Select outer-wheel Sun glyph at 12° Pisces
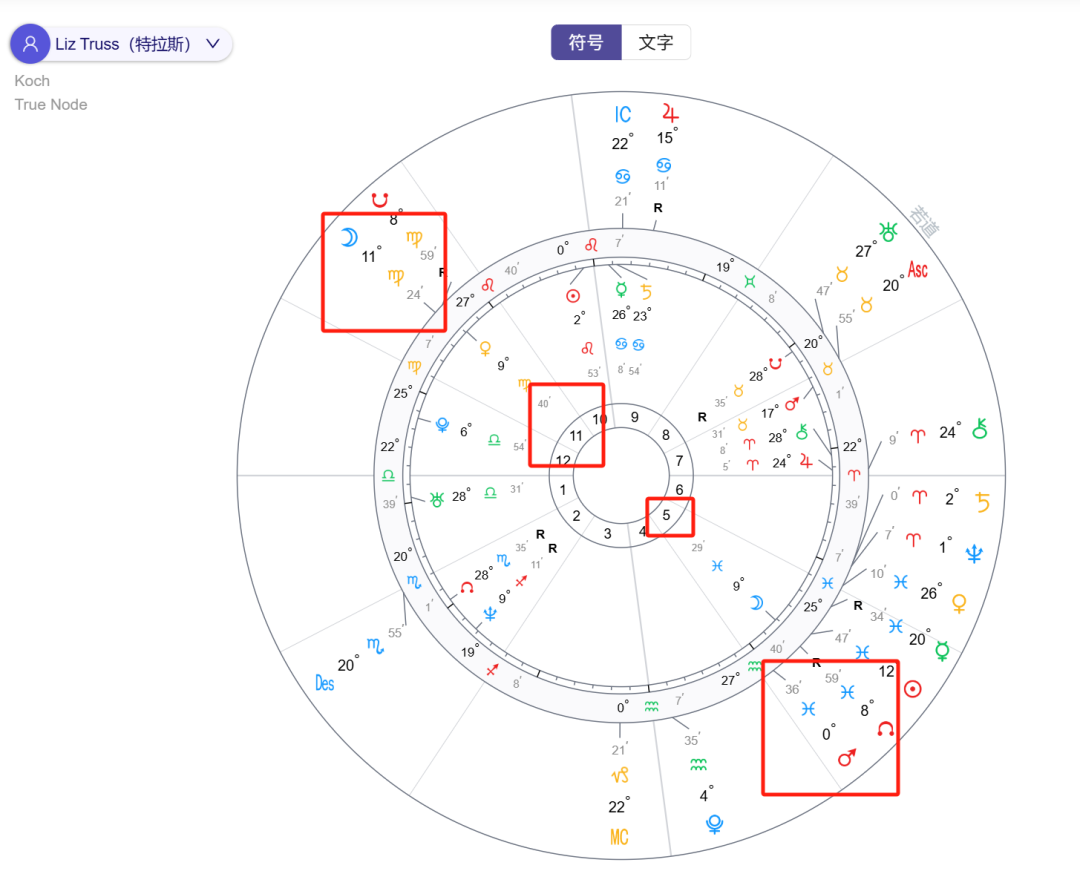This screenshot has width=1080, height=871. coord(913,689)
